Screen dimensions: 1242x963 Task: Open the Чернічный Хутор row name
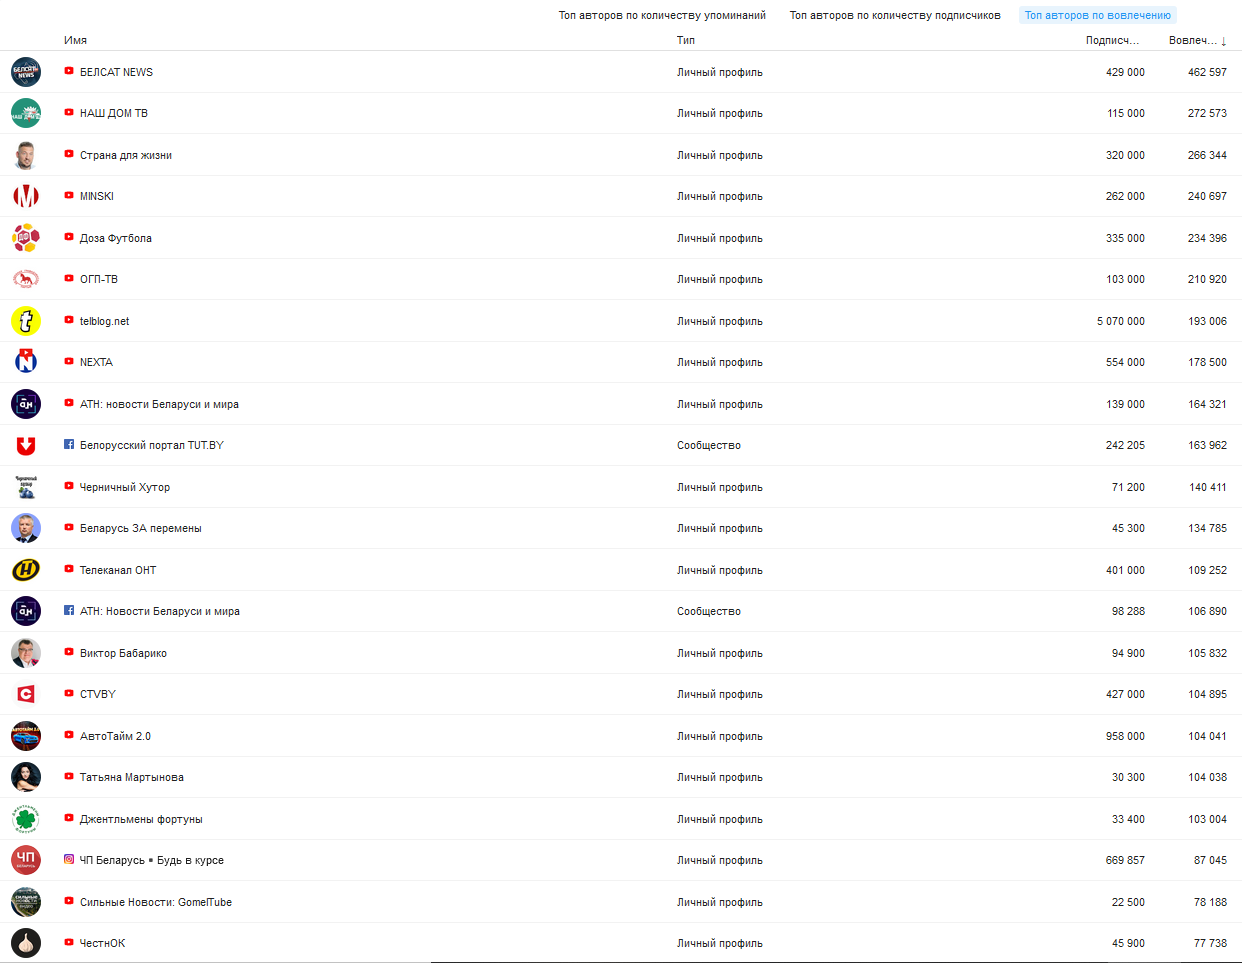(125, 487)
